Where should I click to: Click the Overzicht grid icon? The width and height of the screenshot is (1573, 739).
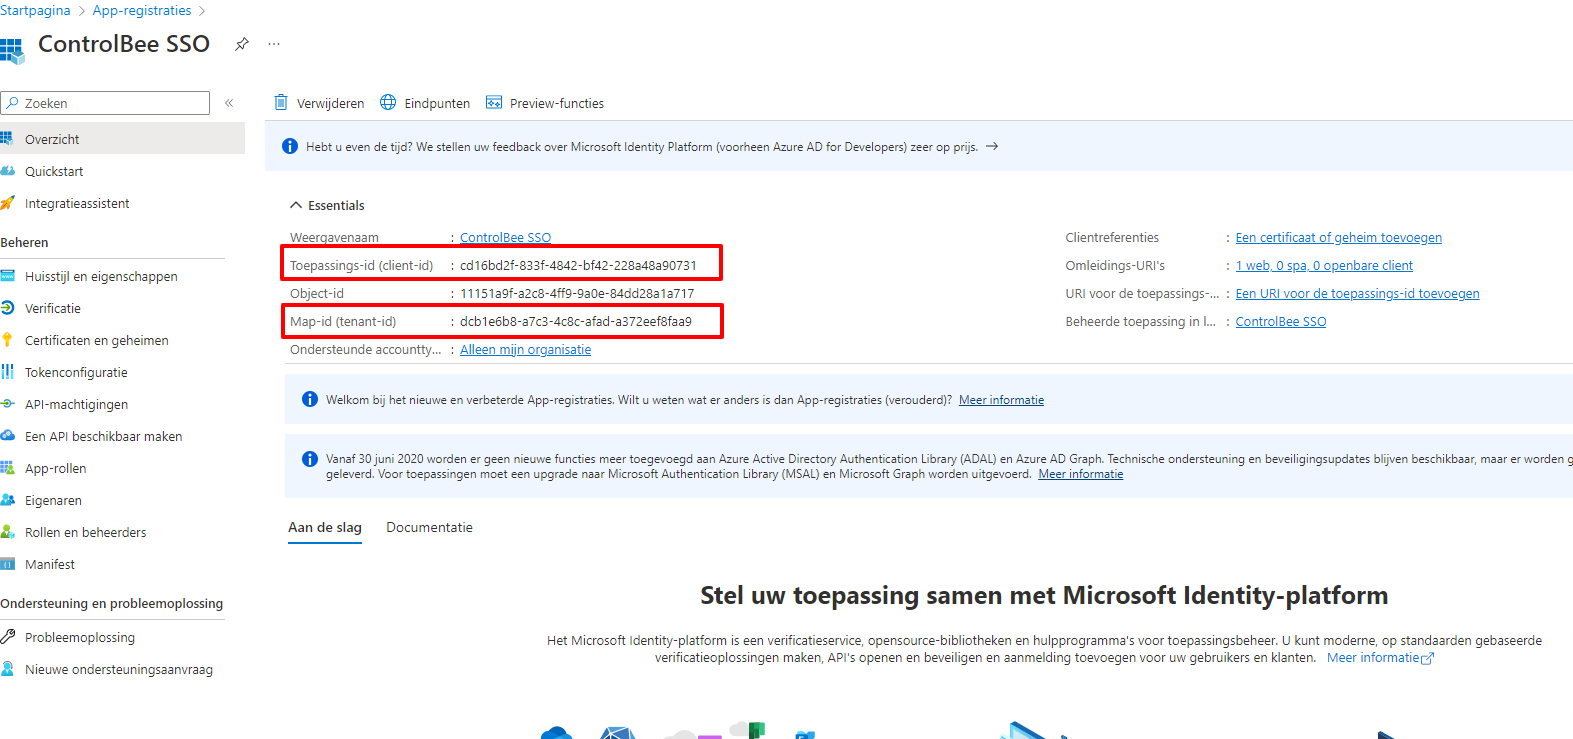pyautogui.click(x=7, y=139)
